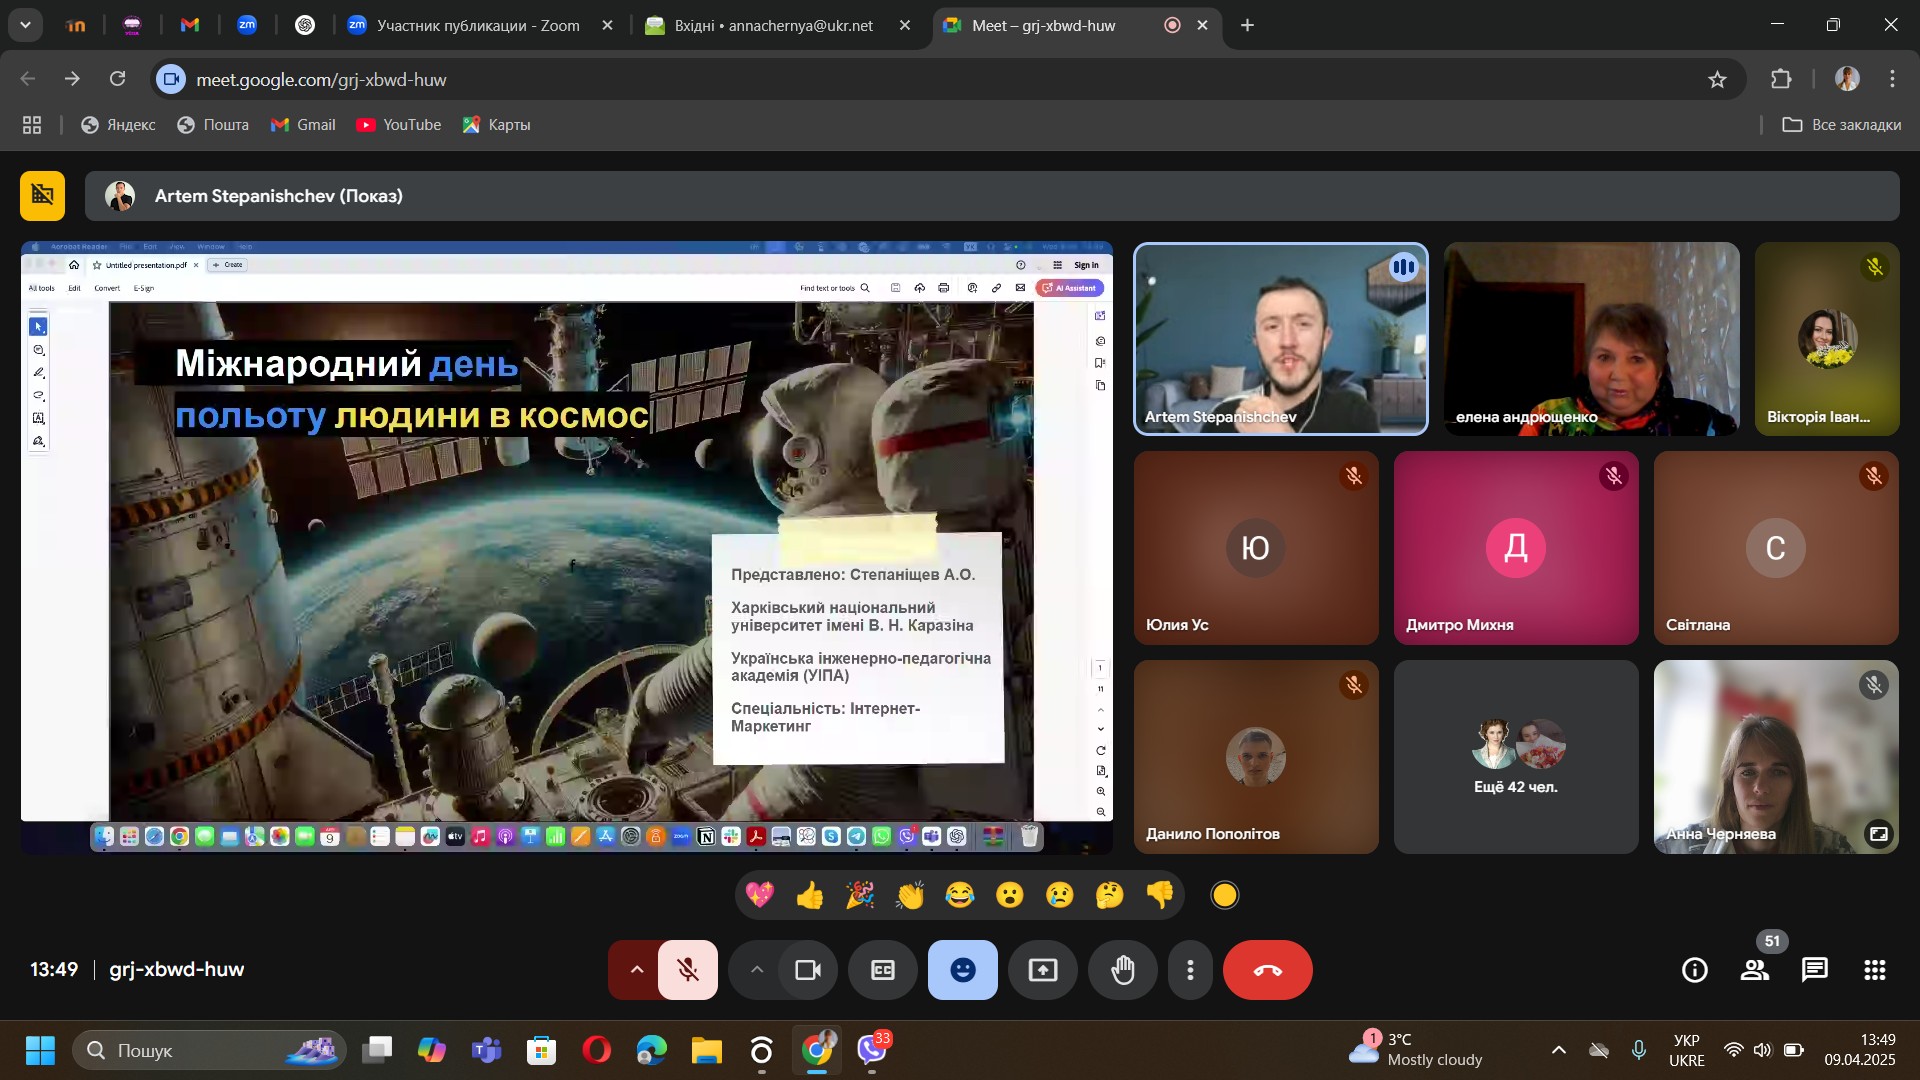Send the thumbs up reaction
Screen dimensions: 1920x1080
pos(809,895)
